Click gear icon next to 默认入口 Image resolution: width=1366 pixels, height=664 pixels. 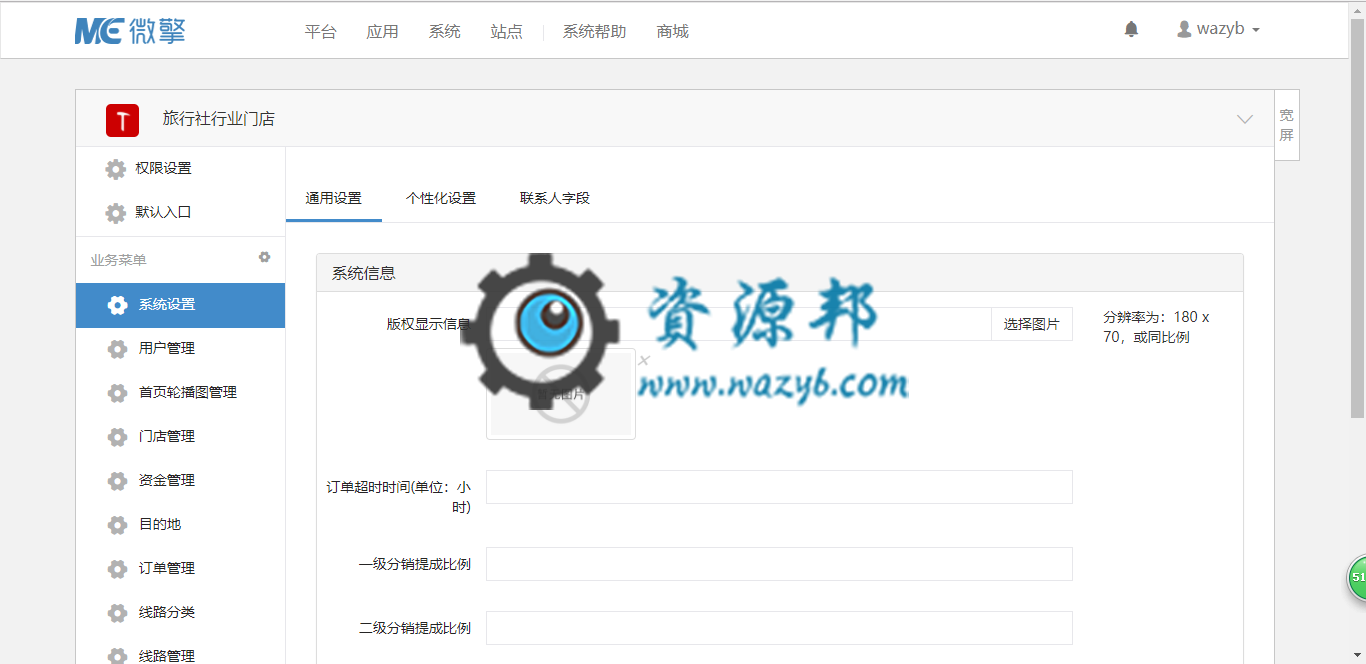click(x=116, y=213)
